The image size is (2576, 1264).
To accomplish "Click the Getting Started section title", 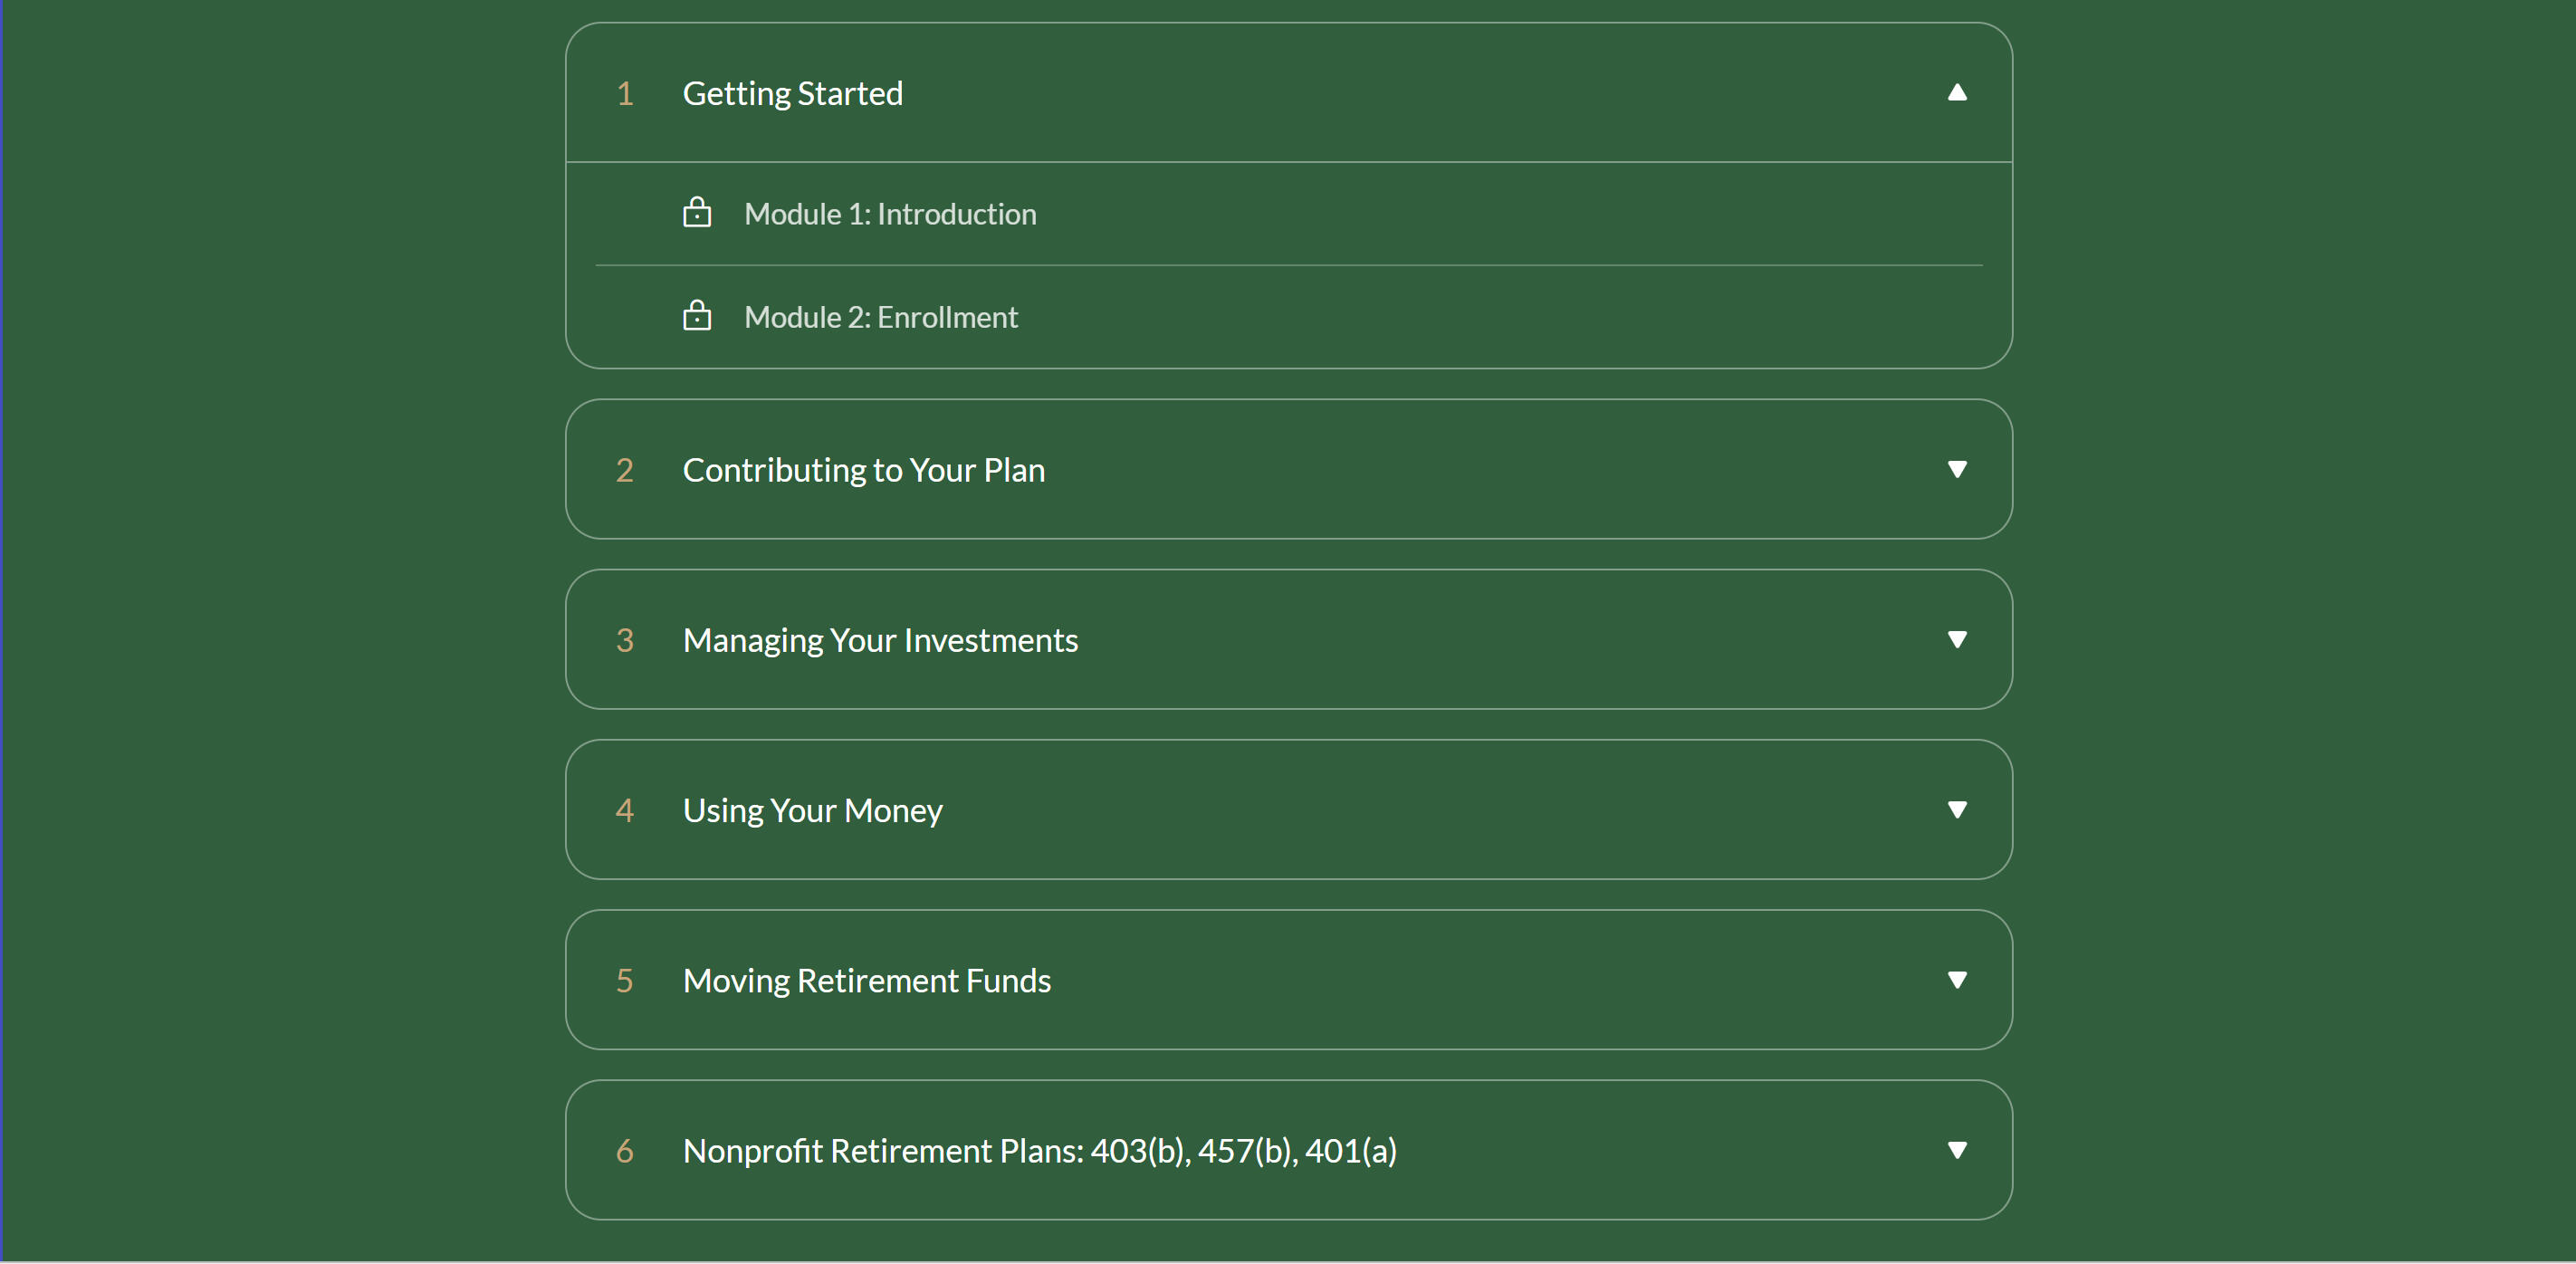I will coord(792,93).
